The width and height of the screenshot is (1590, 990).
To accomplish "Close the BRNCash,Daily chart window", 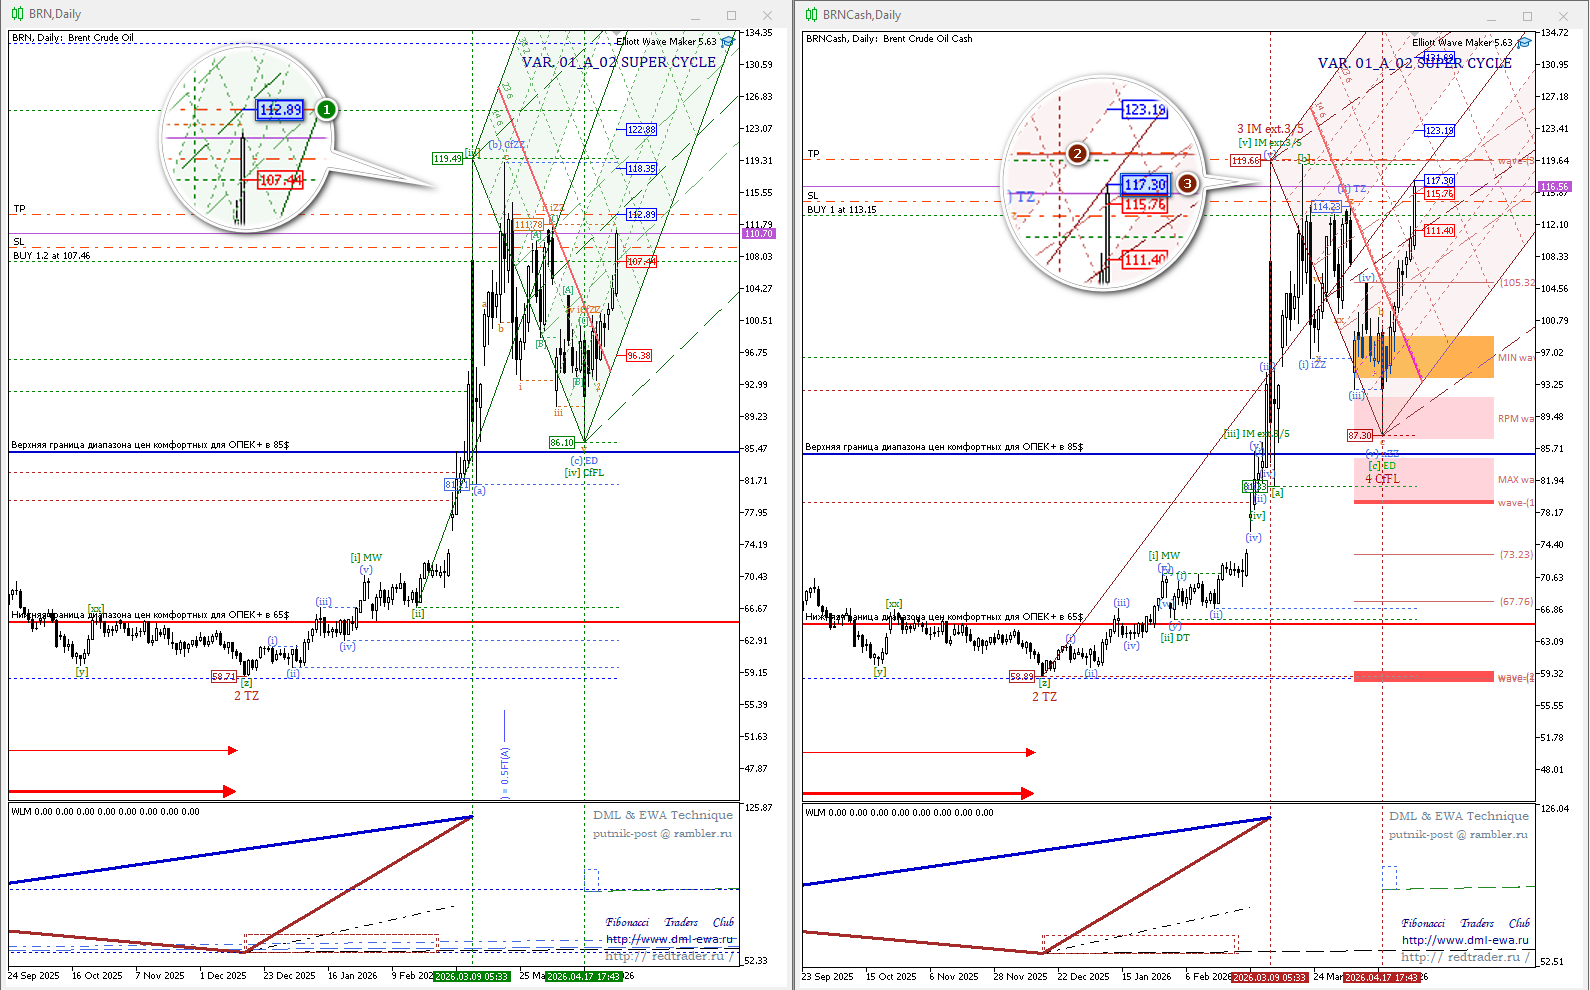I will [x=1563, y=16].
